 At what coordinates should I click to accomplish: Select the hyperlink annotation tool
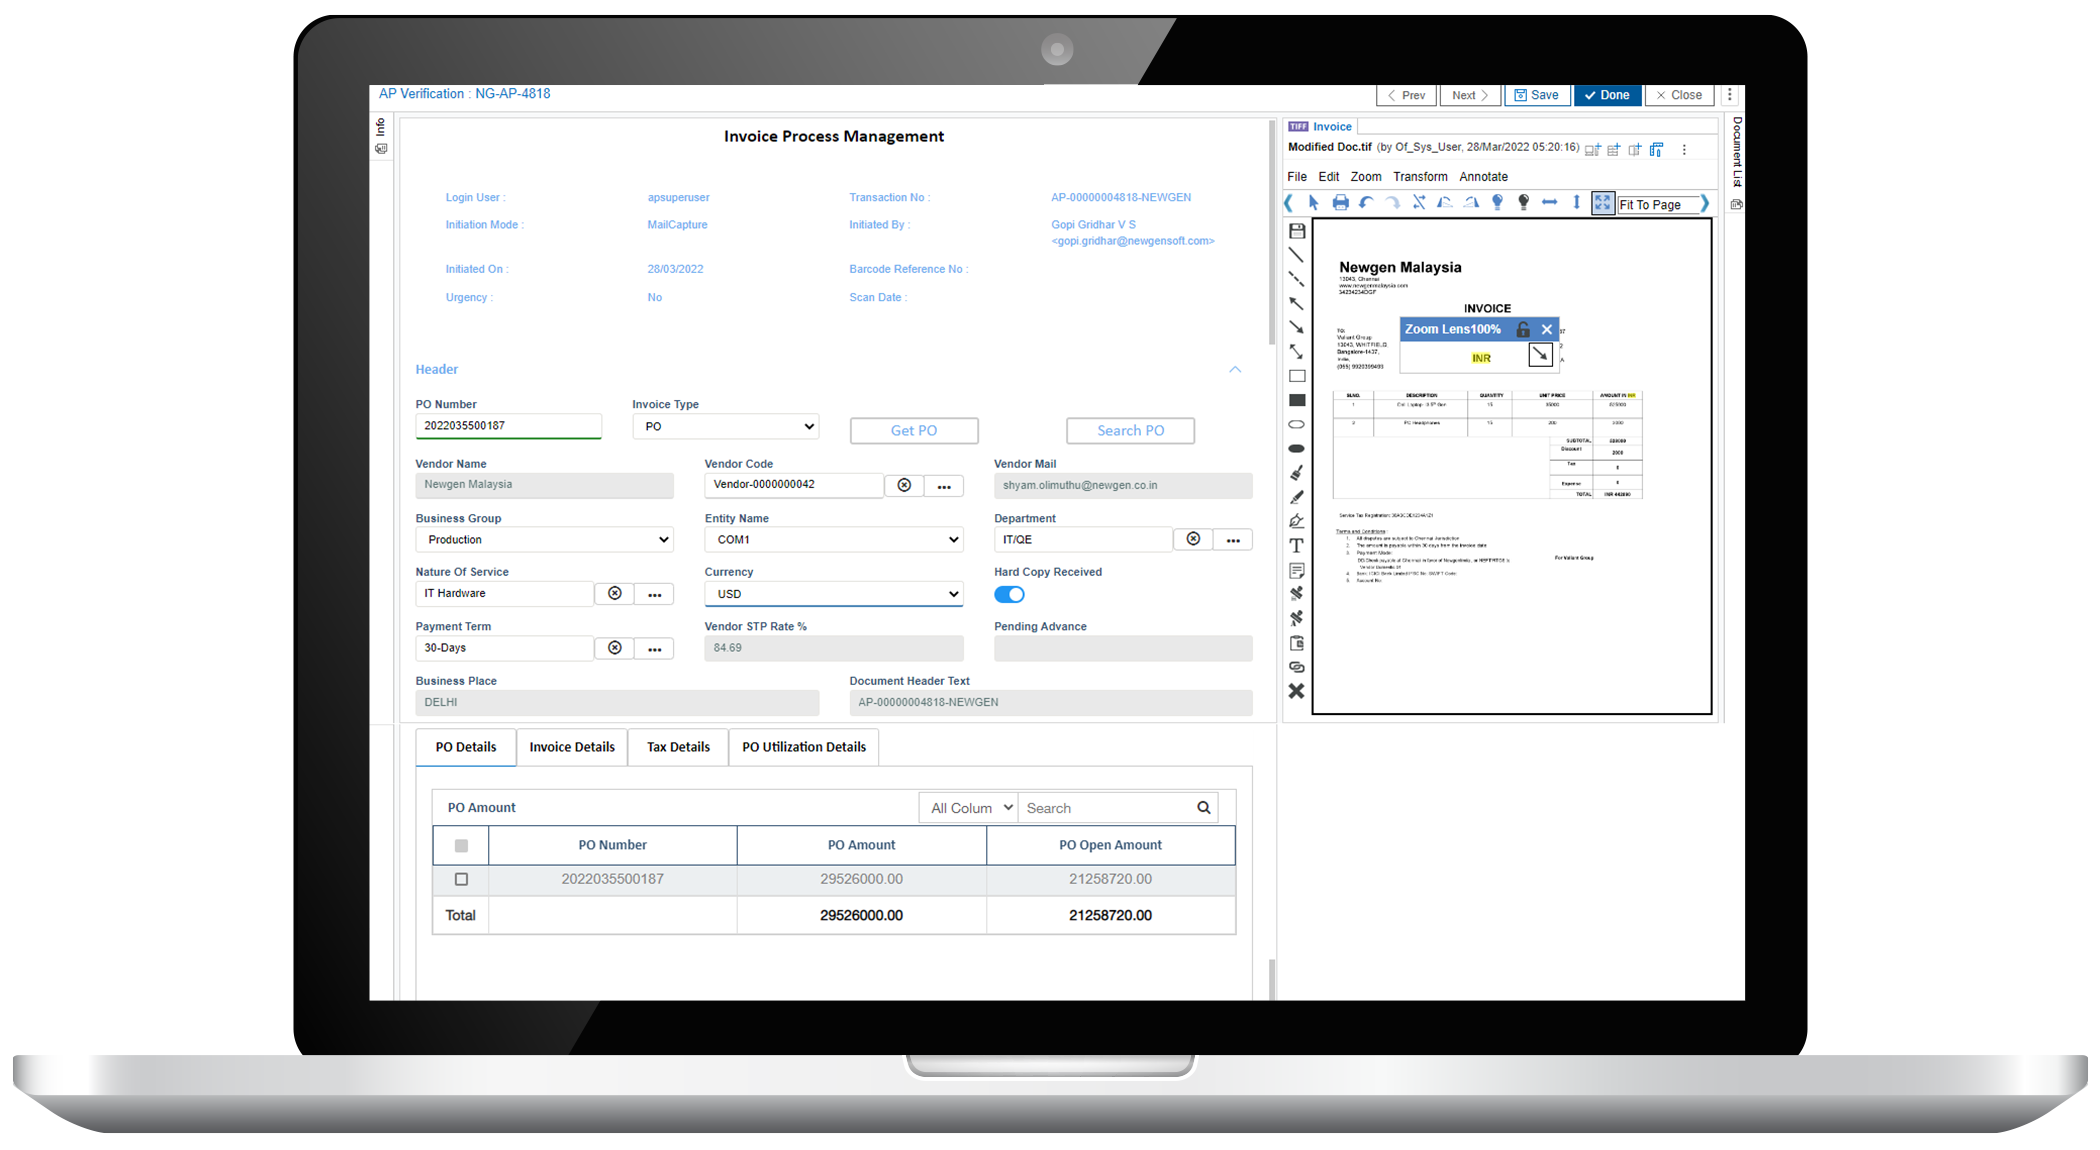1297,667
